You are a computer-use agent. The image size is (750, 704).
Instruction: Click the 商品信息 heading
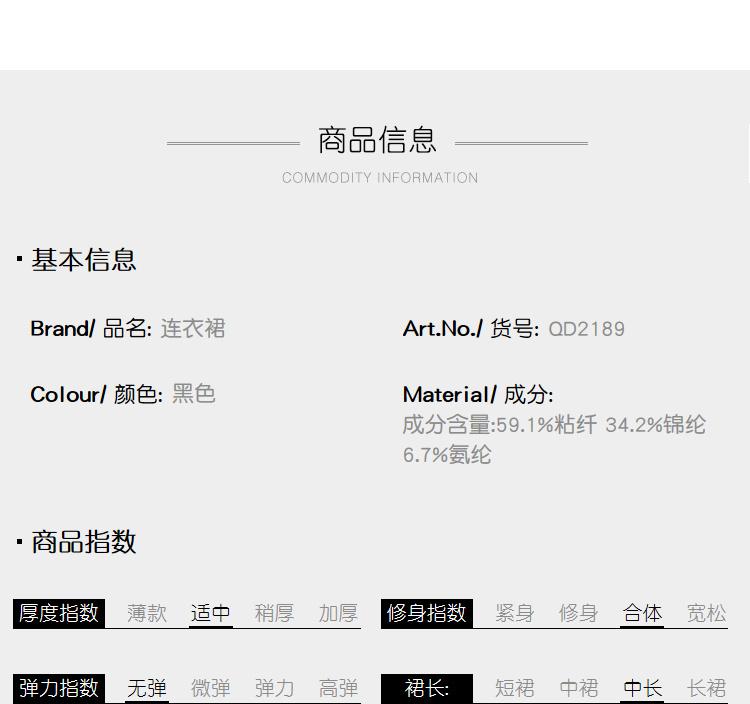click(x=377, y=141)
